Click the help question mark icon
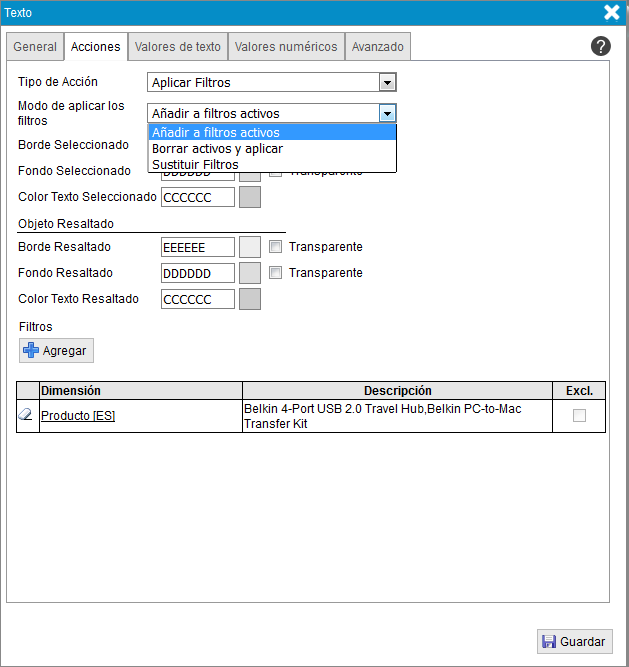 [600, 46]
